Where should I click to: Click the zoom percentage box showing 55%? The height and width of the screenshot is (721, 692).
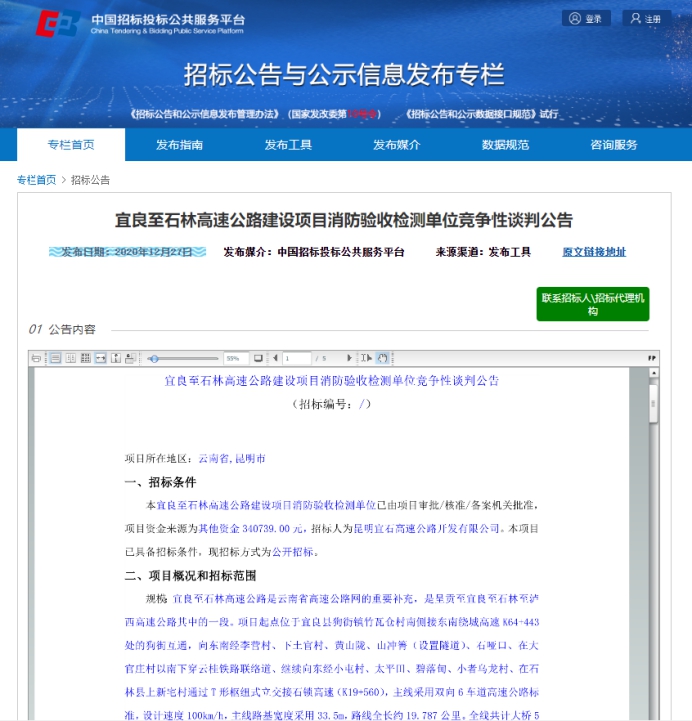tap(234, 358)
